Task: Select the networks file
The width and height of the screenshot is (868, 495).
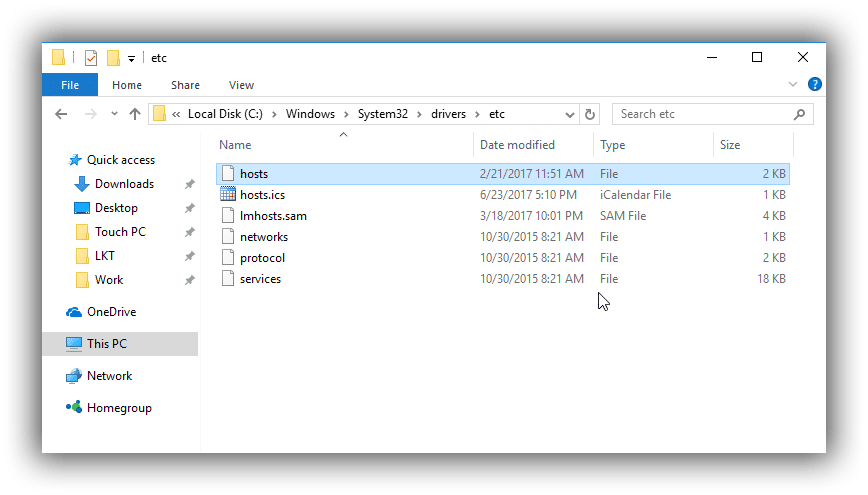Action: tap(503, 237)
